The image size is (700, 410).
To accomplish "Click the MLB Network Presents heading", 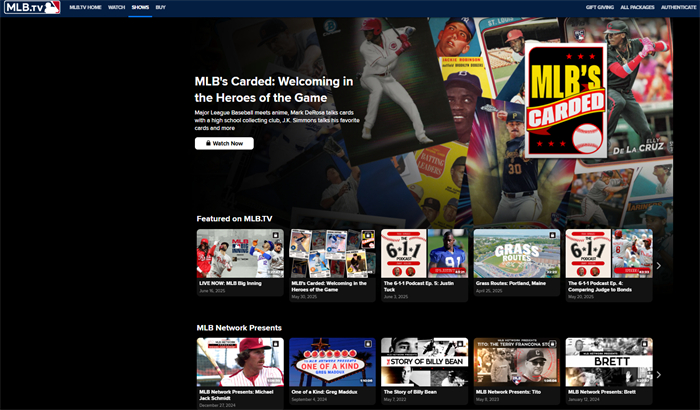I will pyautogui.click(x=239, y=328).
